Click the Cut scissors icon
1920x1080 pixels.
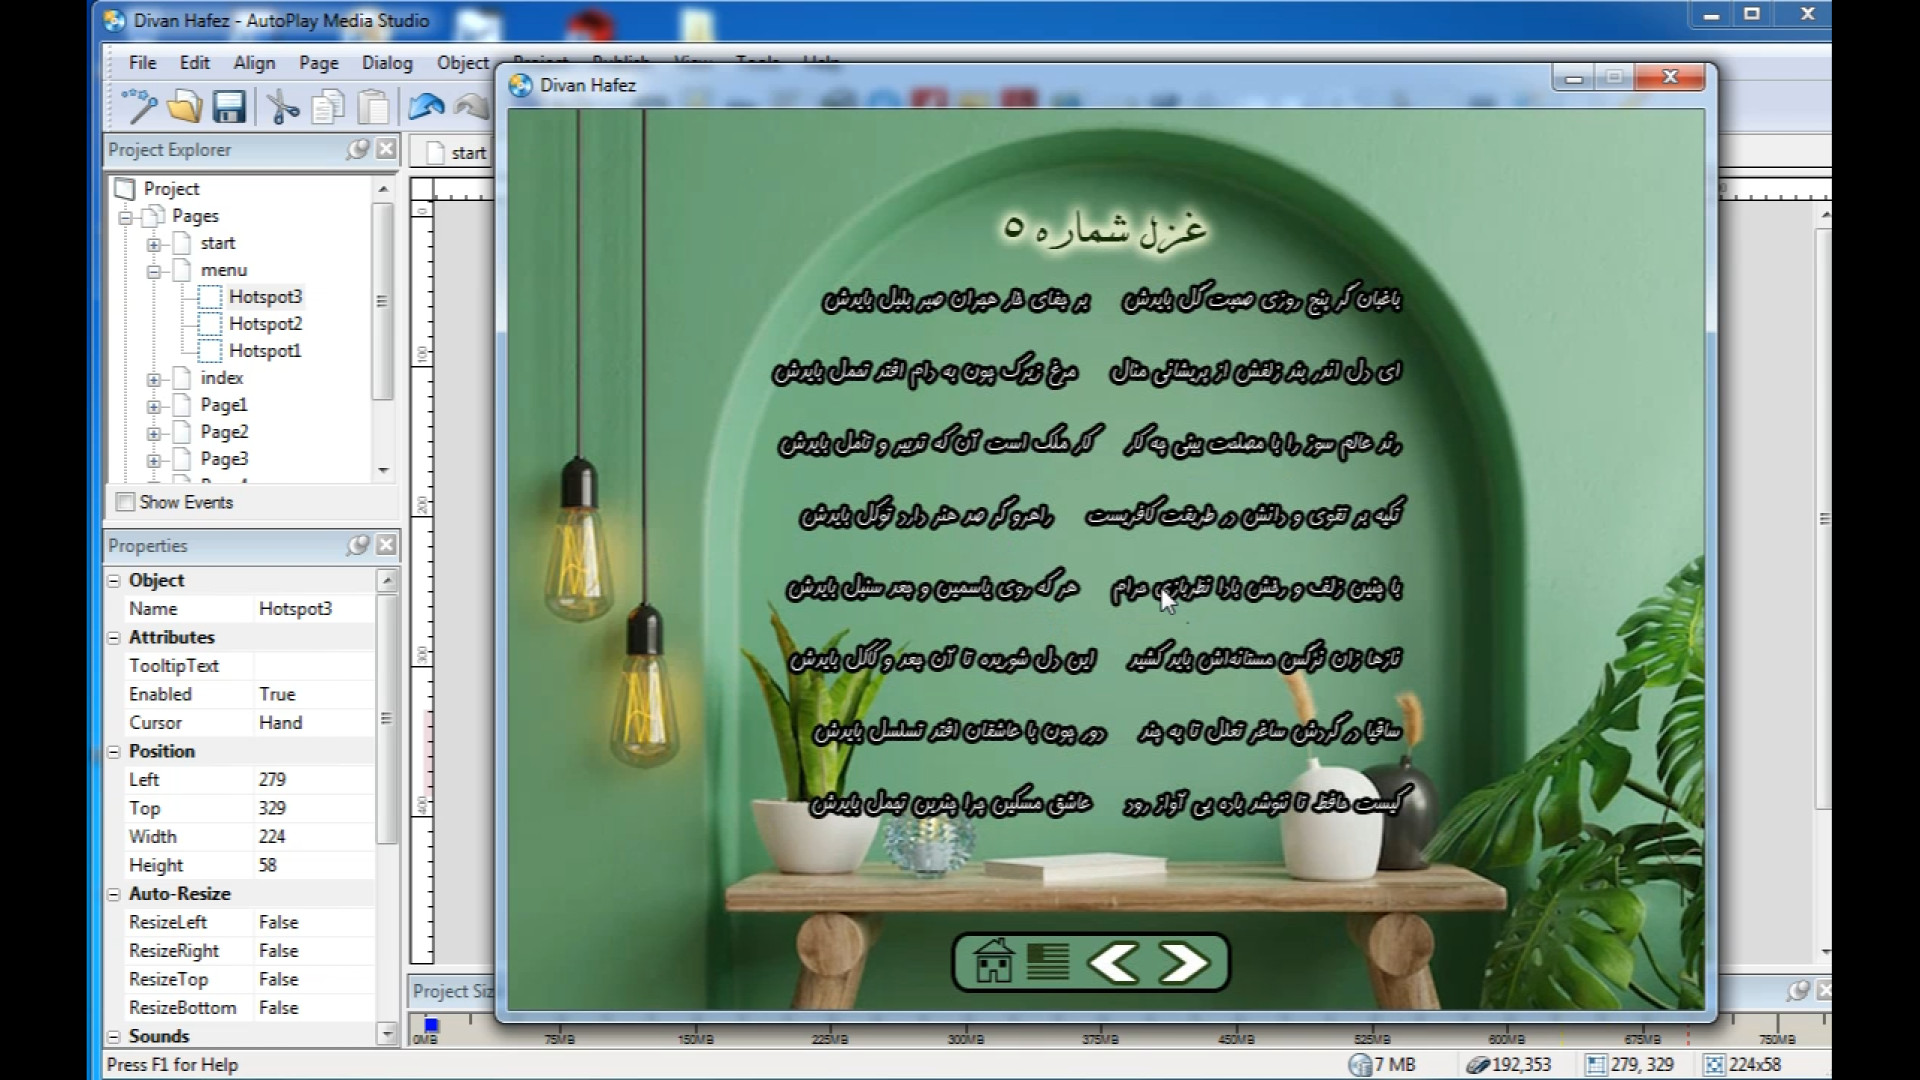pyautogui.click(x=282, y=106)
